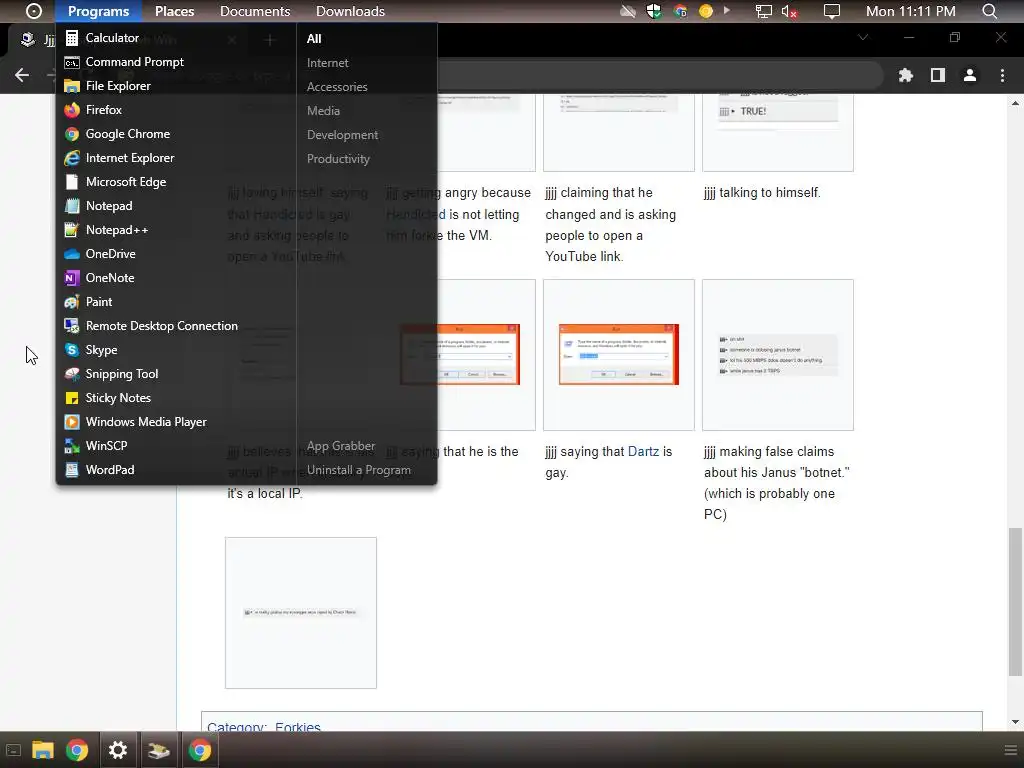
Task: Open the thumbnail captioned 'jjjj saying that Dartz is gay'
Action: (618, 355)
